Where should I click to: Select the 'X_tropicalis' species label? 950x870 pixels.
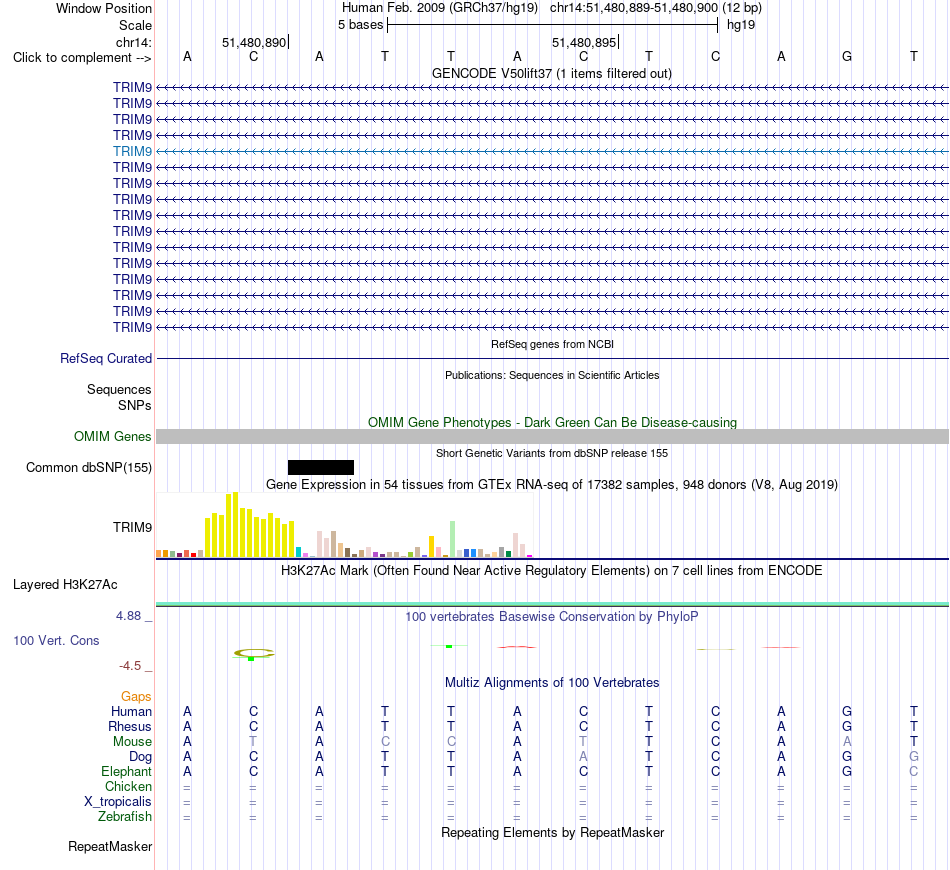[x=118, y=802]
